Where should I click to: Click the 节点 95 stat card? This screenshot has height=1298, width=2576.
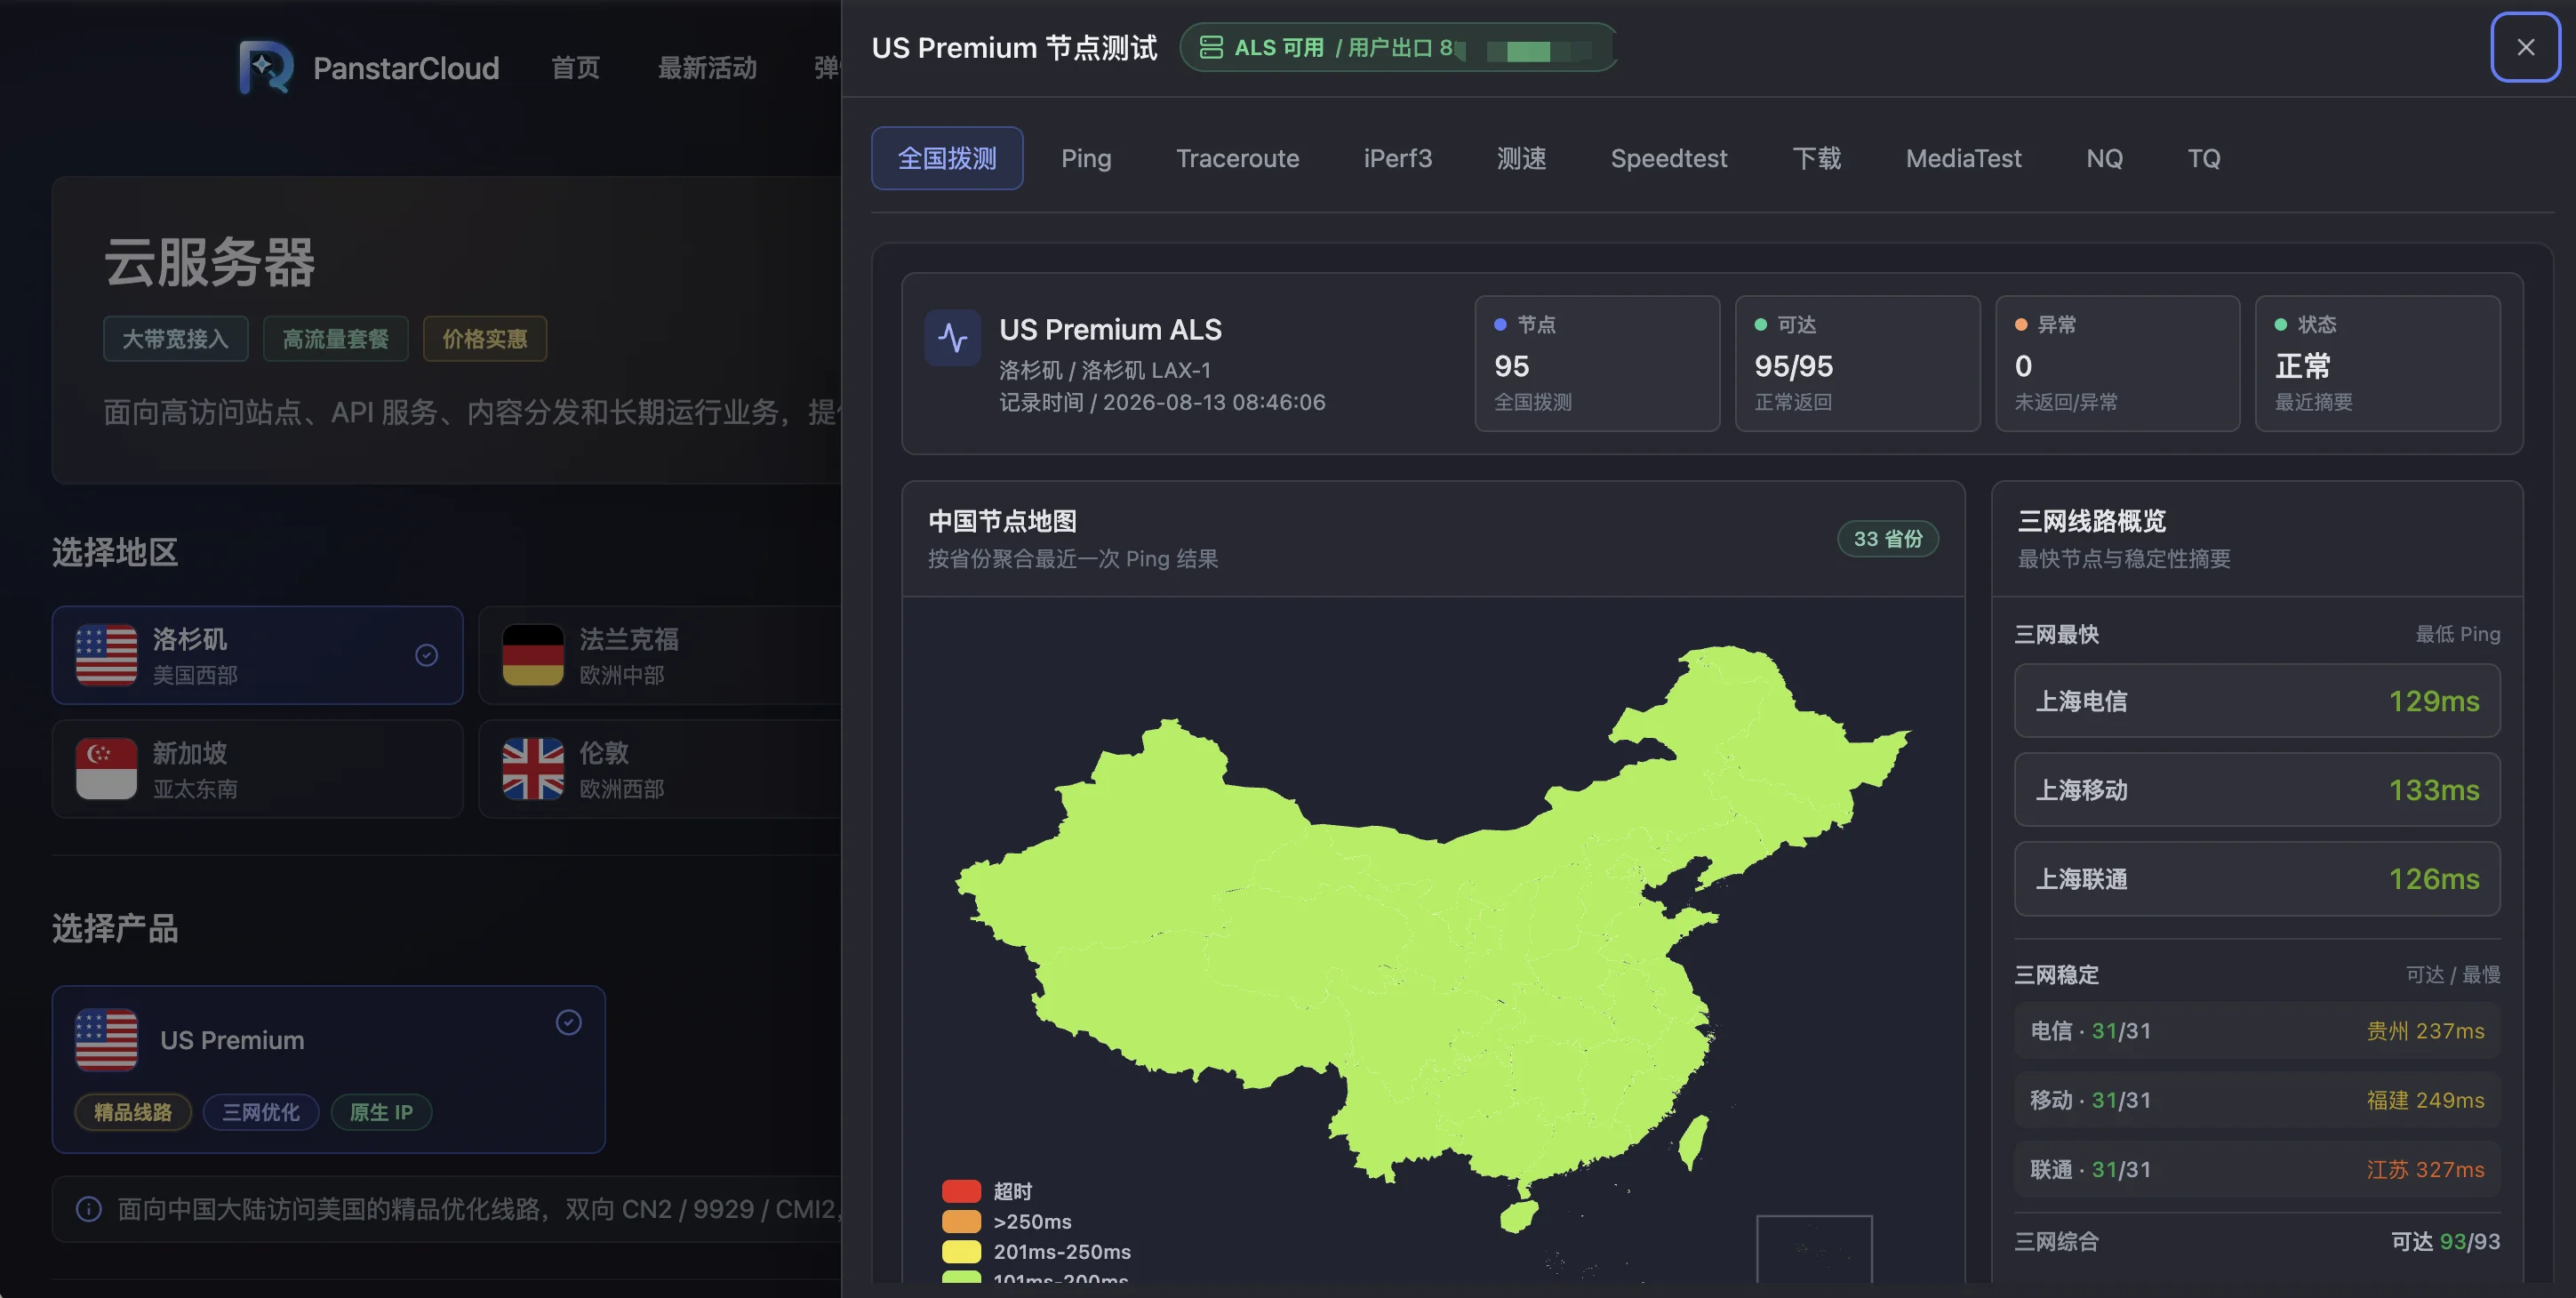click(x=1597, y=363)
